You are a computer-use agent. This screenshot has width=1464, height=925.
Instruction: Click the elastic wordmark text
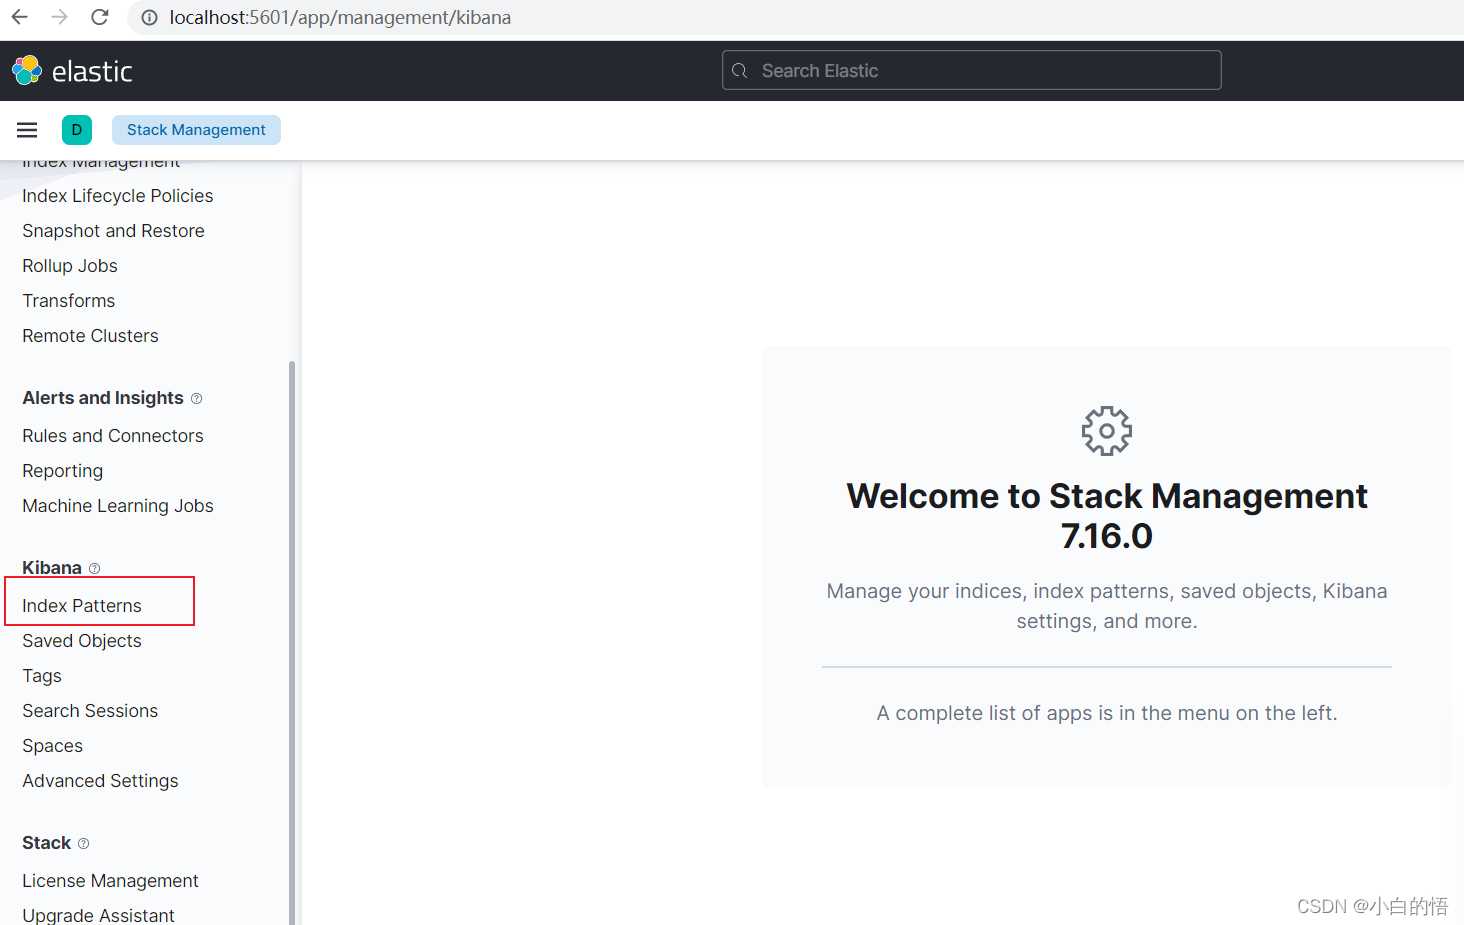coord(92,71)
